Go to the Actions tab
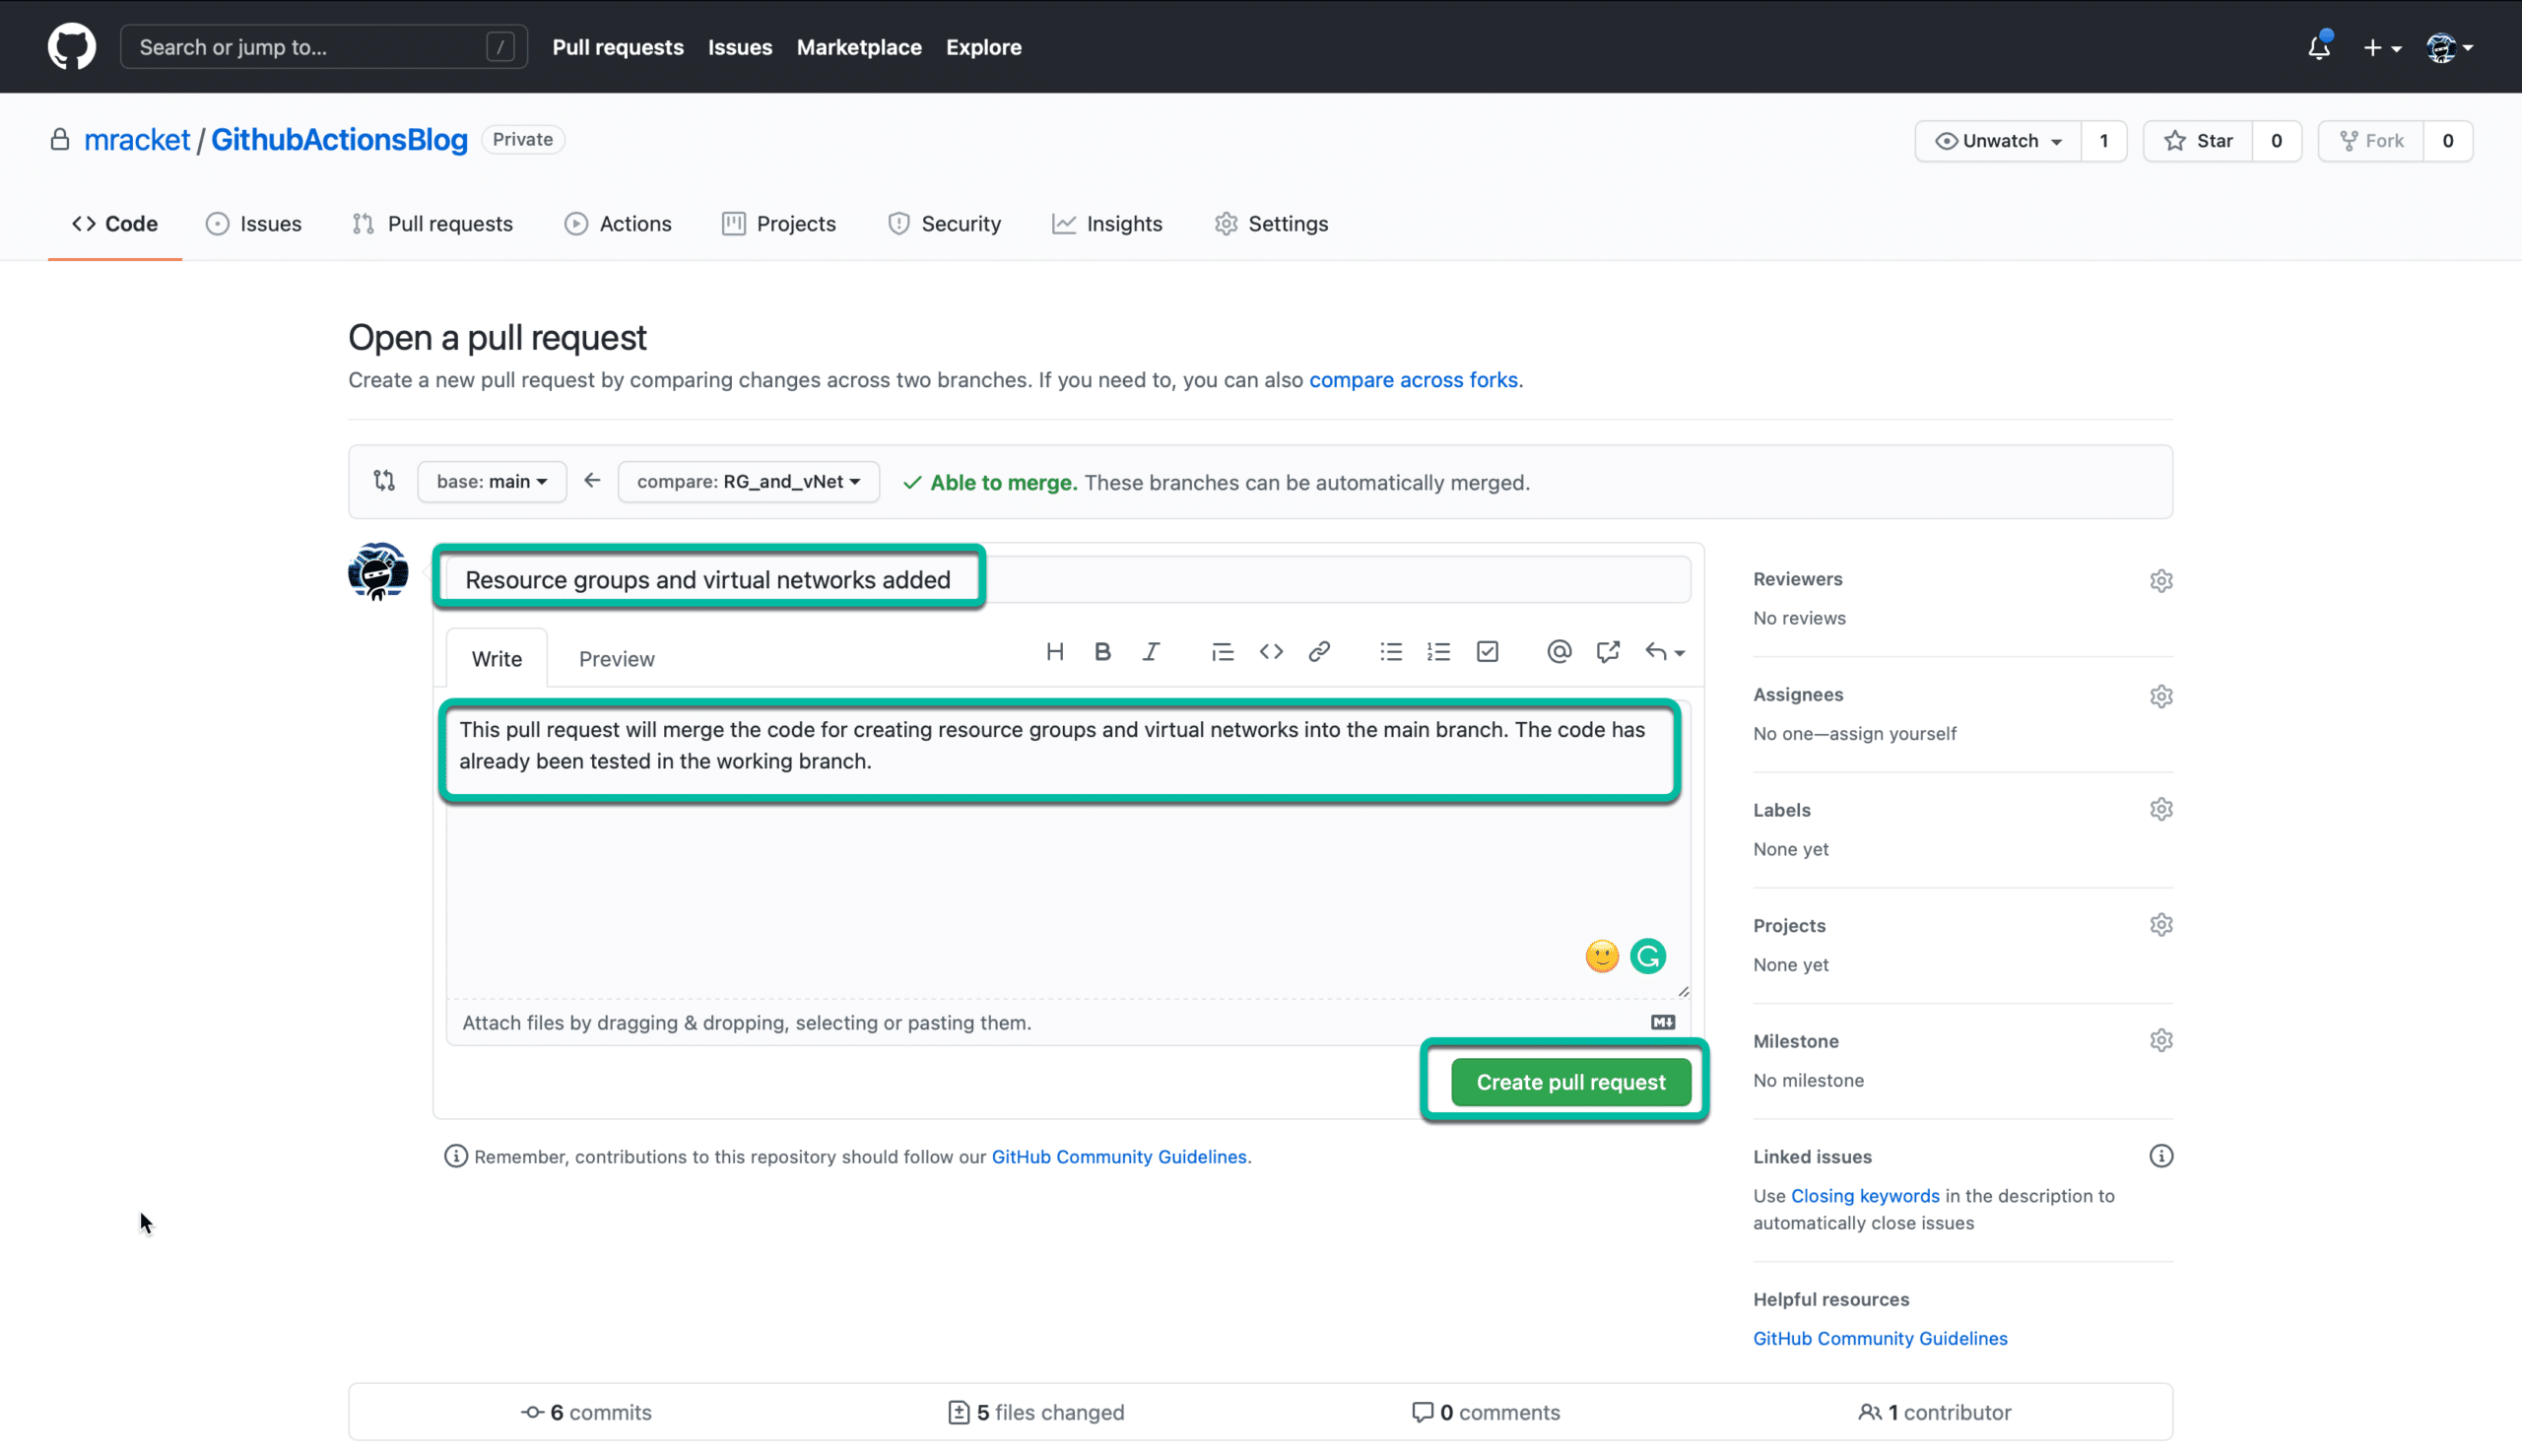The height and width of the screenshot is (1456, 2522). coord(618,224)
